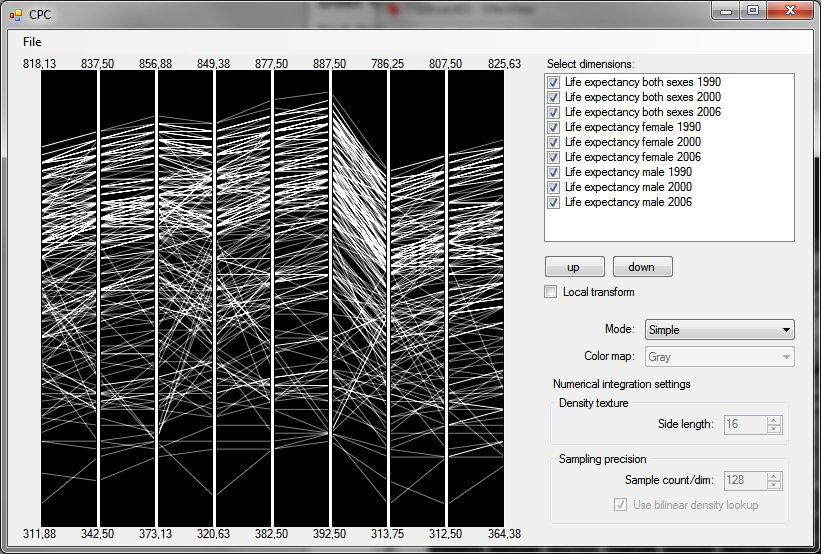The height and width of the screenshot is (554, 821).
Task: Click the up button
Action: click(x=574, y=267)
